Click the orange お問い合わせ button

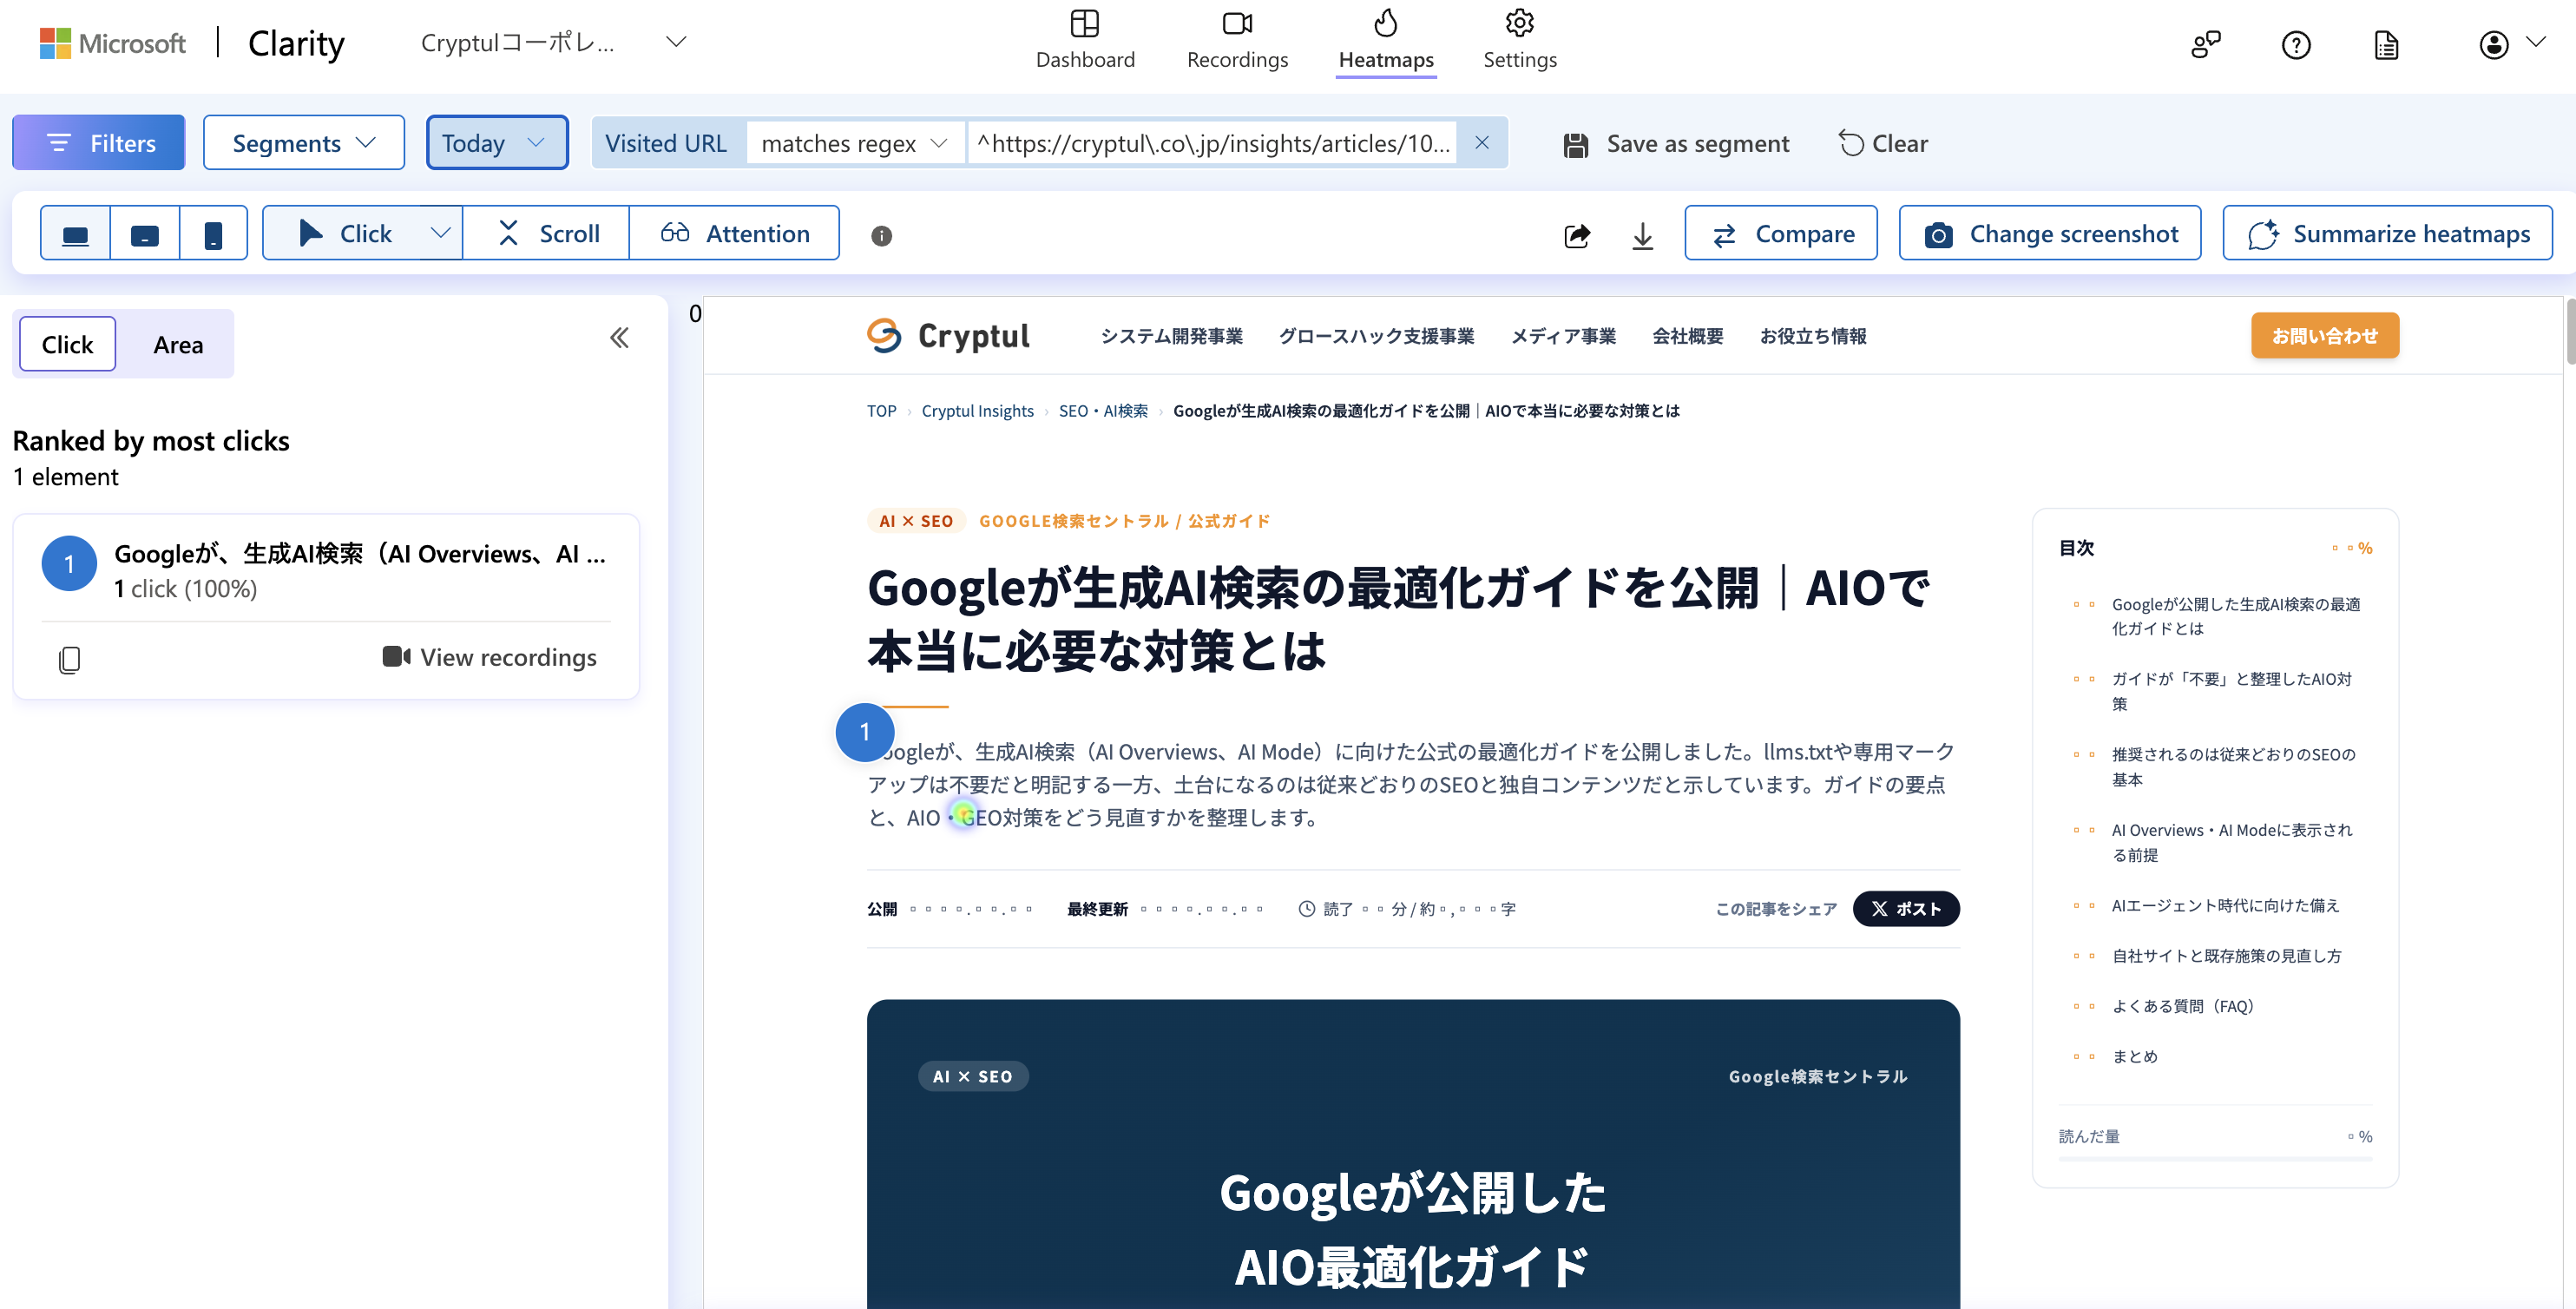pos(2325,336)
